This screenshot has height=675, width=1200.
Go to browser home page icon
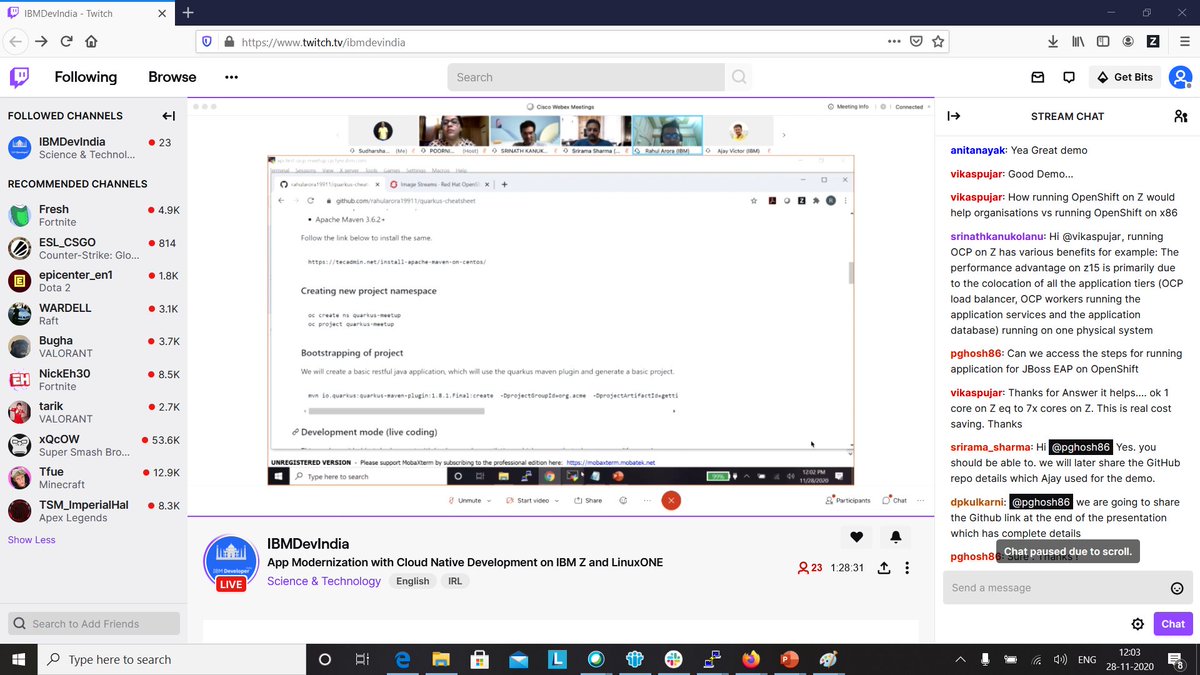coord(91,42)
